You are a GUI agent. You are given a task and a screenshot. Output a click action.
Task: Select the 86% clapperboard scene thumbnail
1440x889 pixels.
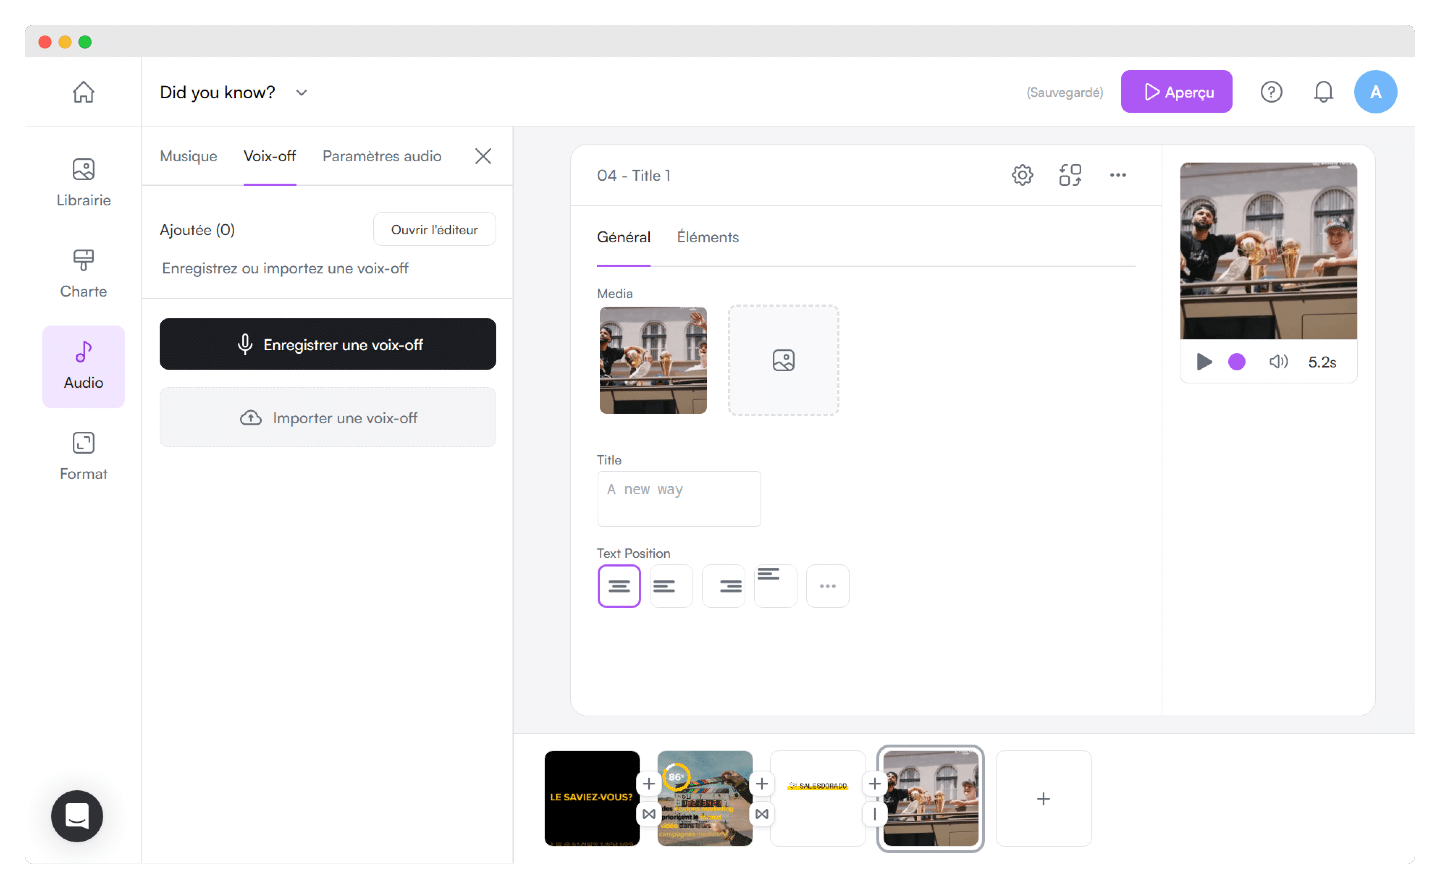coord(705,798)
